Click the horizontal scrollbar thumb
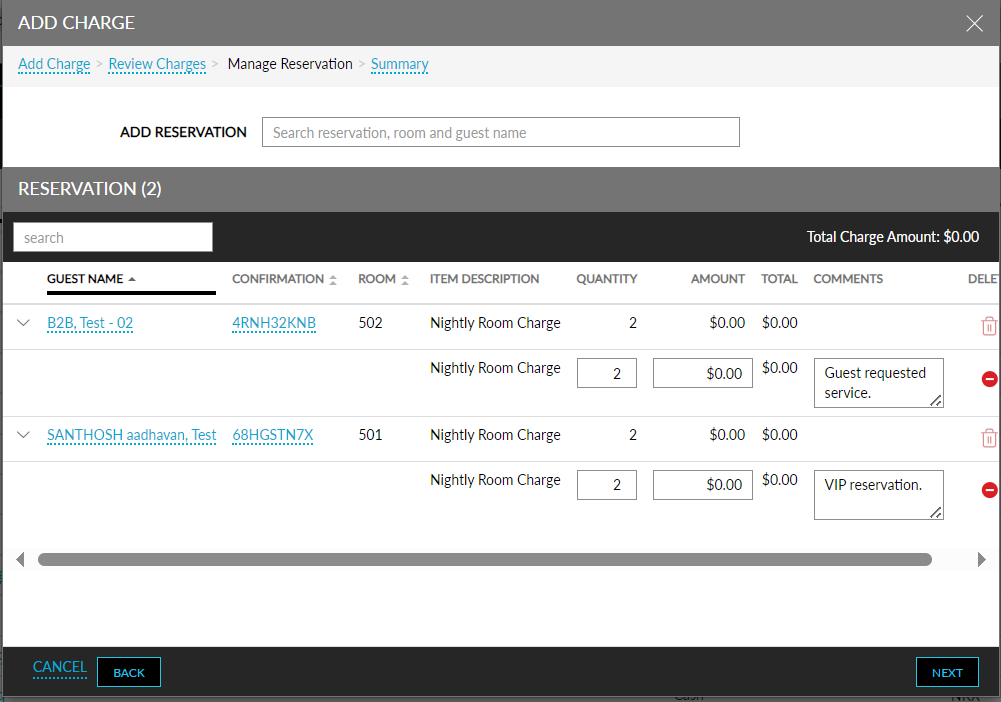The image size is (1001, 702). click(485, 560)
